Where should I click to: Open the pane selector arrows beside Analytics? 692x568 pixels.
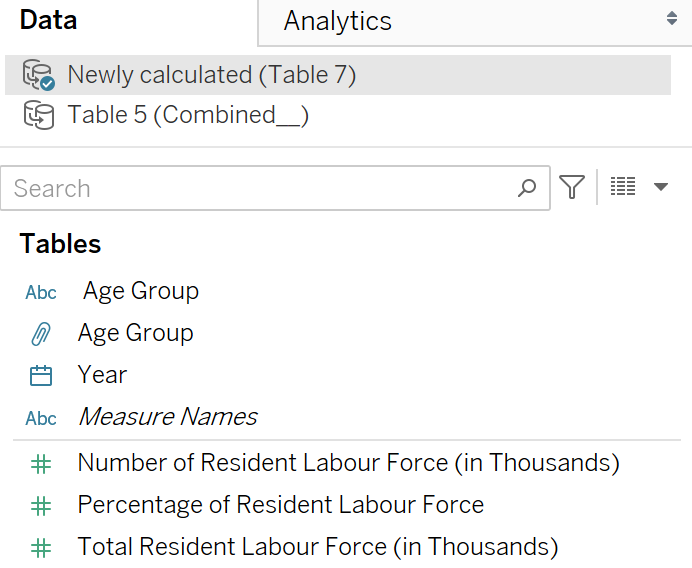pyautogui.click(x=671, y=20)
